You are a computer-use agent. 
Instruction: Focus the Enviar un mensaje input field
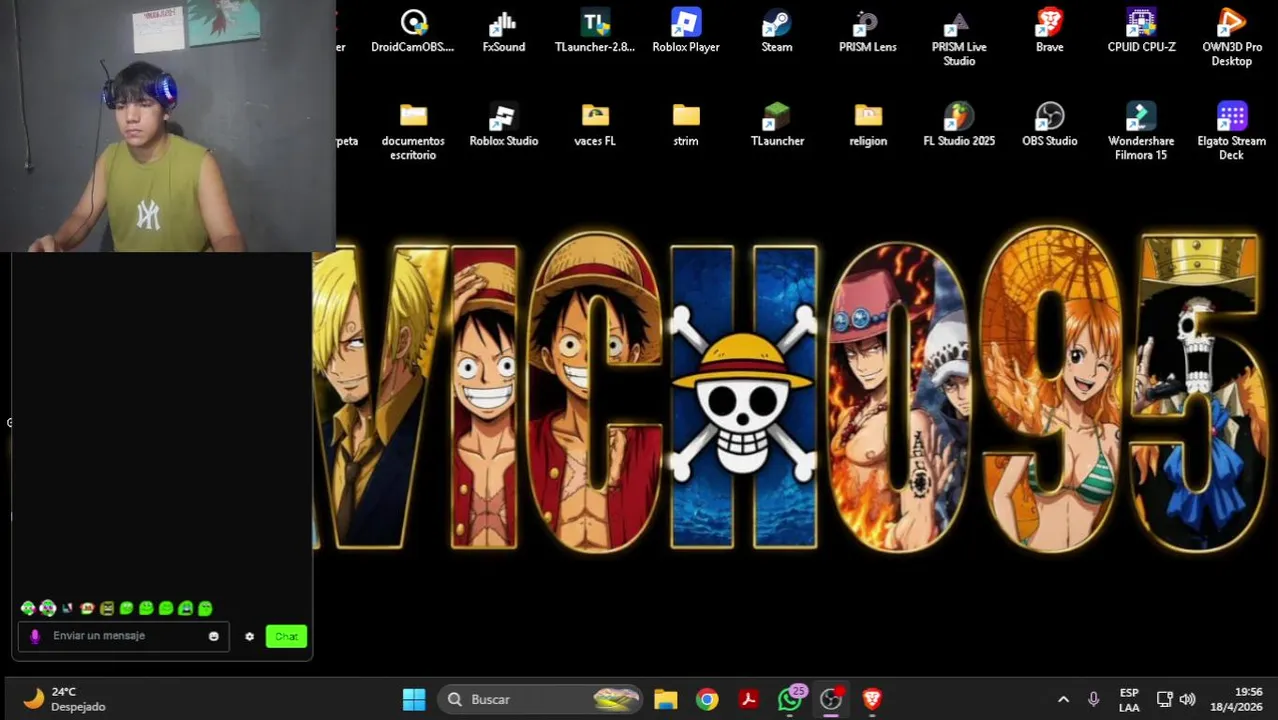pyautogui.click(x=123, y=636)
